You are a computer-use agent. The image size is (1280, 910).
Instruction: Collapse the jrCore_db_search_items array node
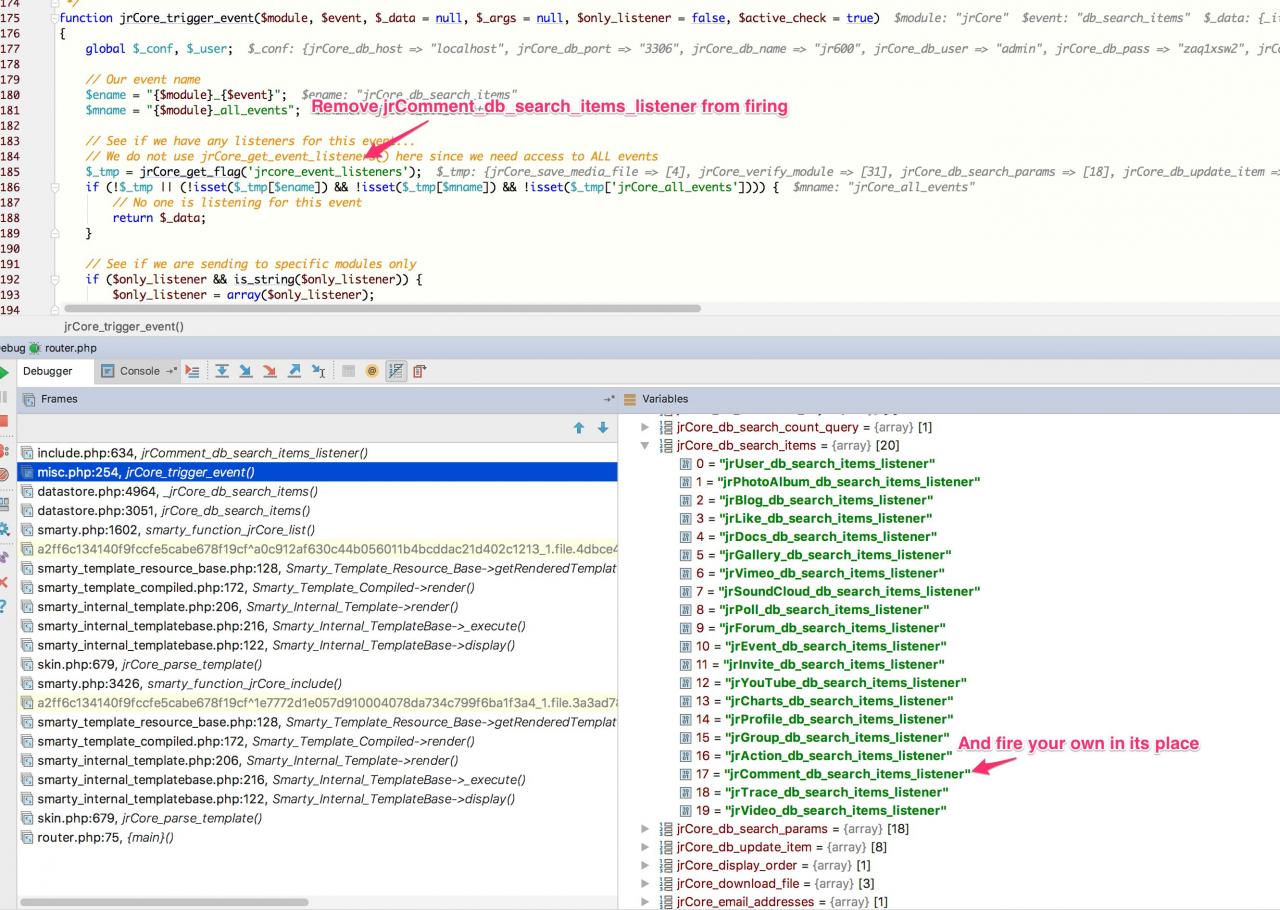click(x=645, y=446)
